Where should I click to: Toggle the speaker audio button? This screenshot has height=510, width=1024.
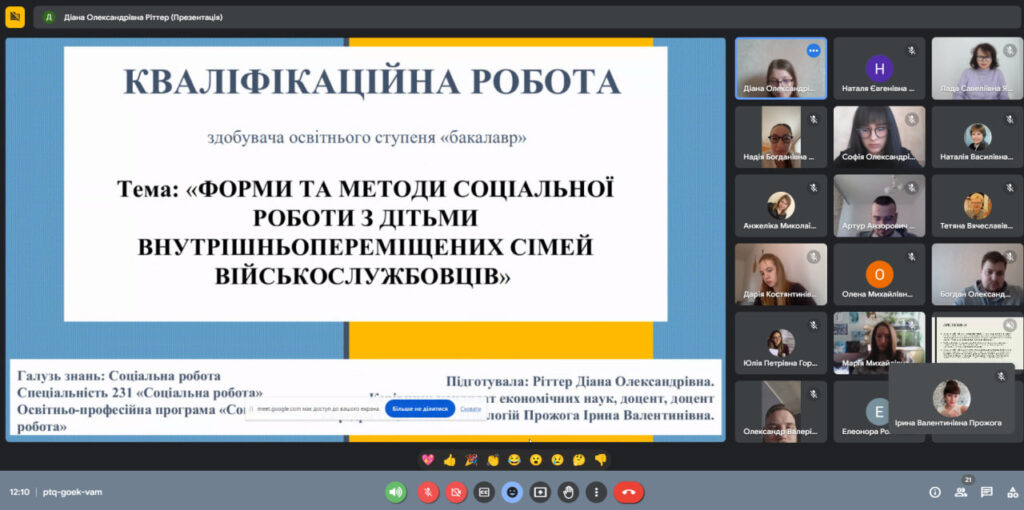point(396,492)
